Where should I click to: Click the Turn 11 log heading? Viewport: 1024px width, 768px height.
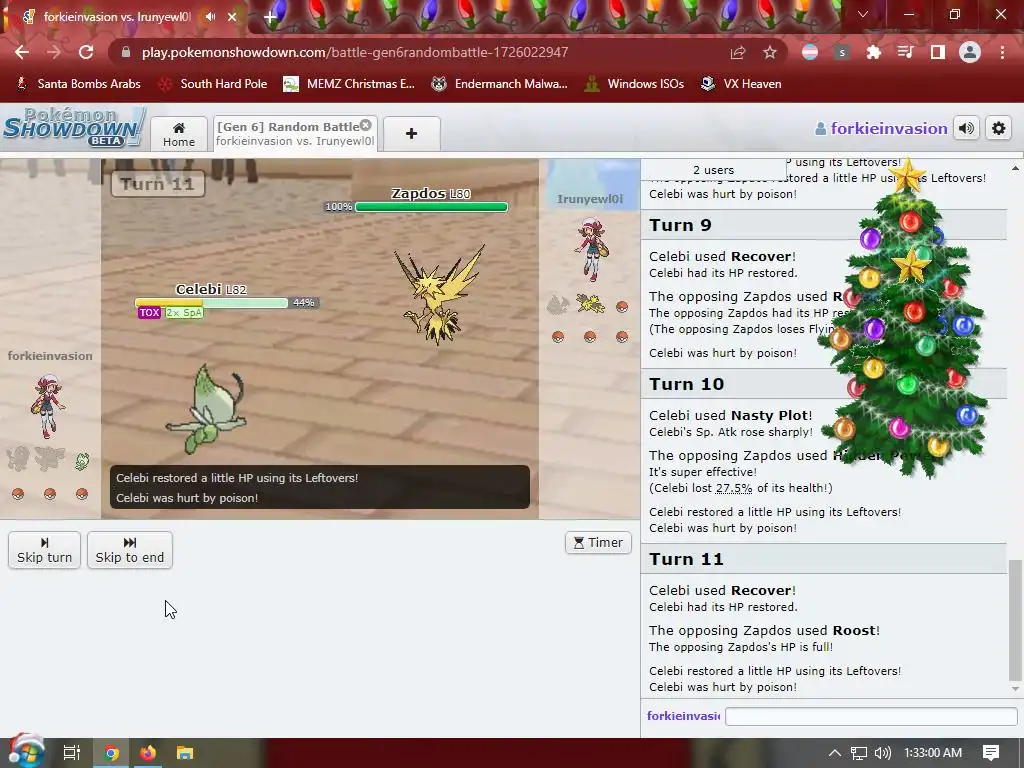click(x=686, y=559)
